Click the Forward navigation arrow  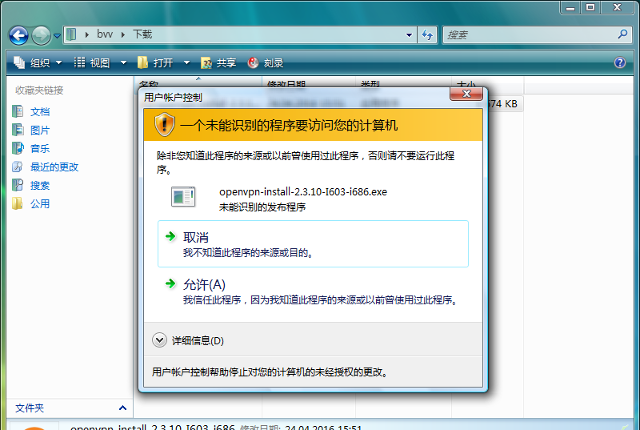[x=41, y=35]
